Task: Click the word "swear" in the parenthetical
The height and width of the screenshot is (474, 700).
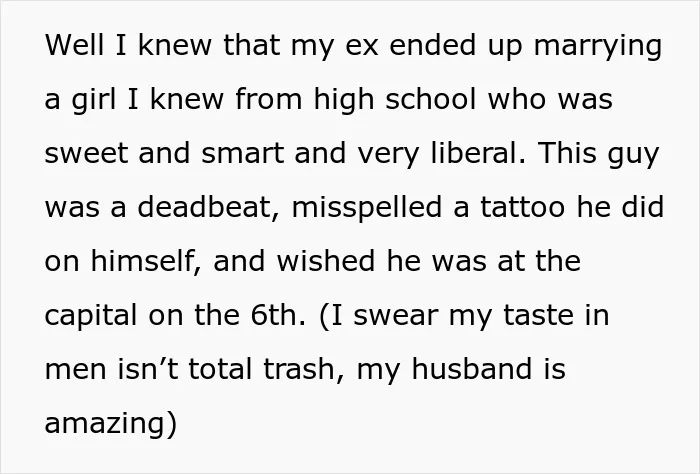Action: pos(396,317)
